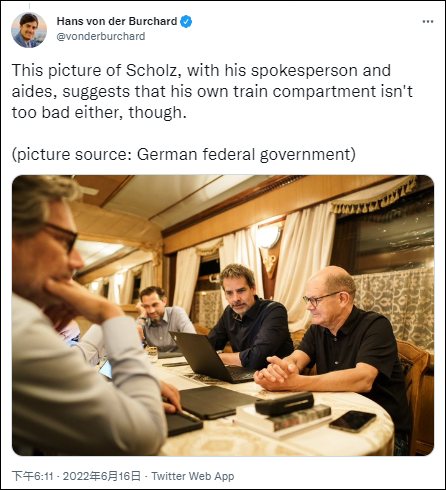
Task: Click the open black laptop in photo
Action: tap(211, 358)
